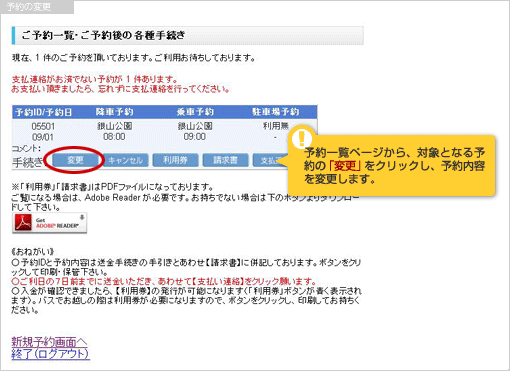Click the 終了(ログアウト) logout link
The height and width of the screenshot is (376, 510).
click(50, 354)
